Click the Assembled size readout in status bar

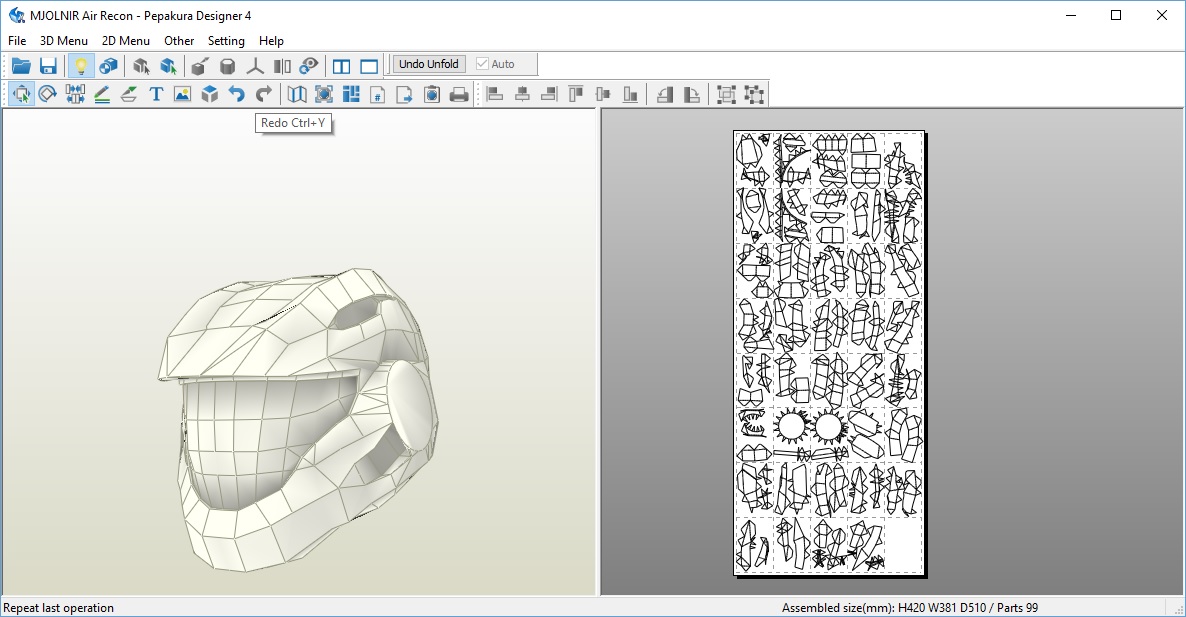910,608
